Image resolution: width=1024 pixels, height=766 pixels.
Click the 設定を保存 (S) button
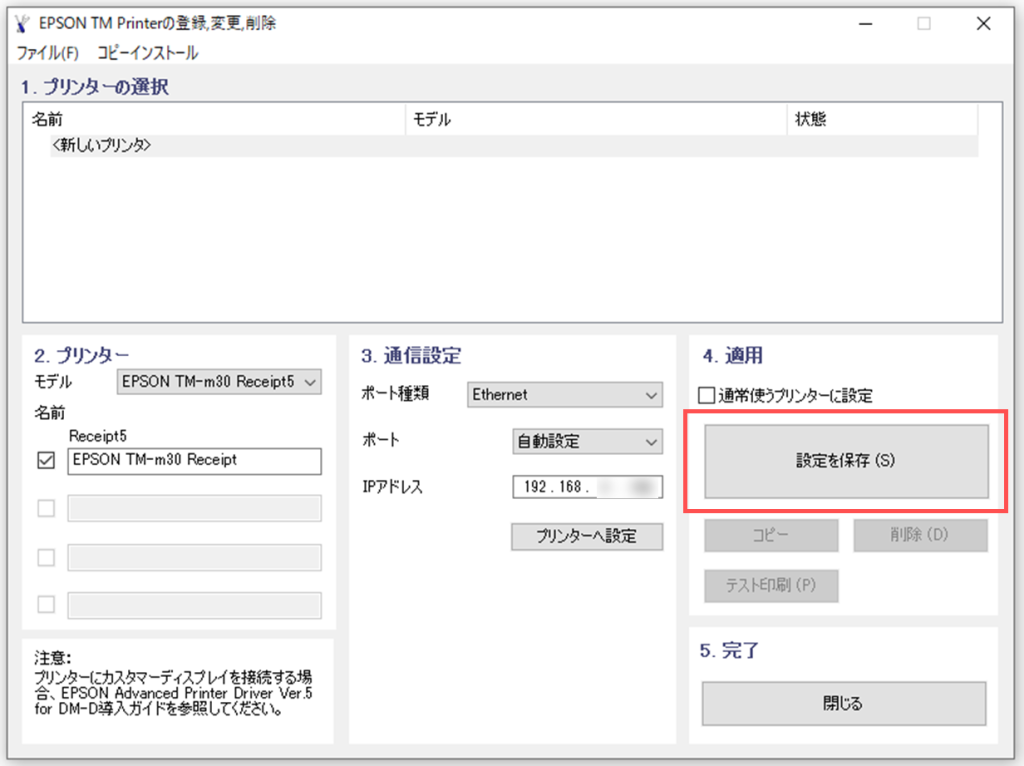click(846, 461)
